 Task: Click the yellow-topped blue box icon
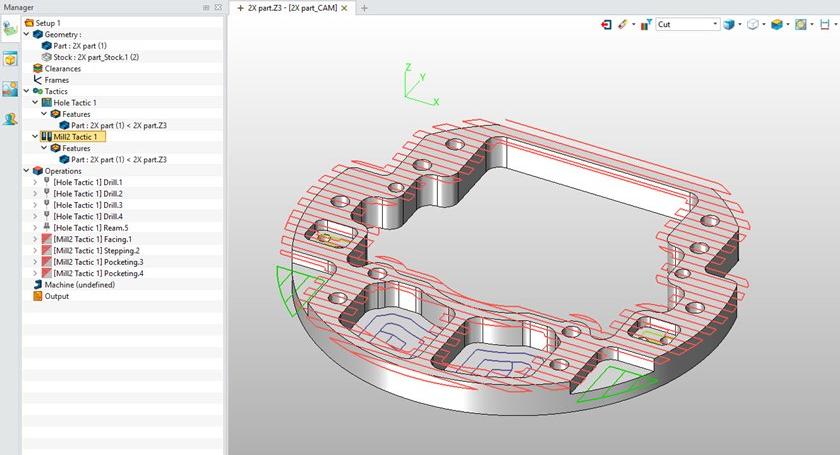pos(777,25)
